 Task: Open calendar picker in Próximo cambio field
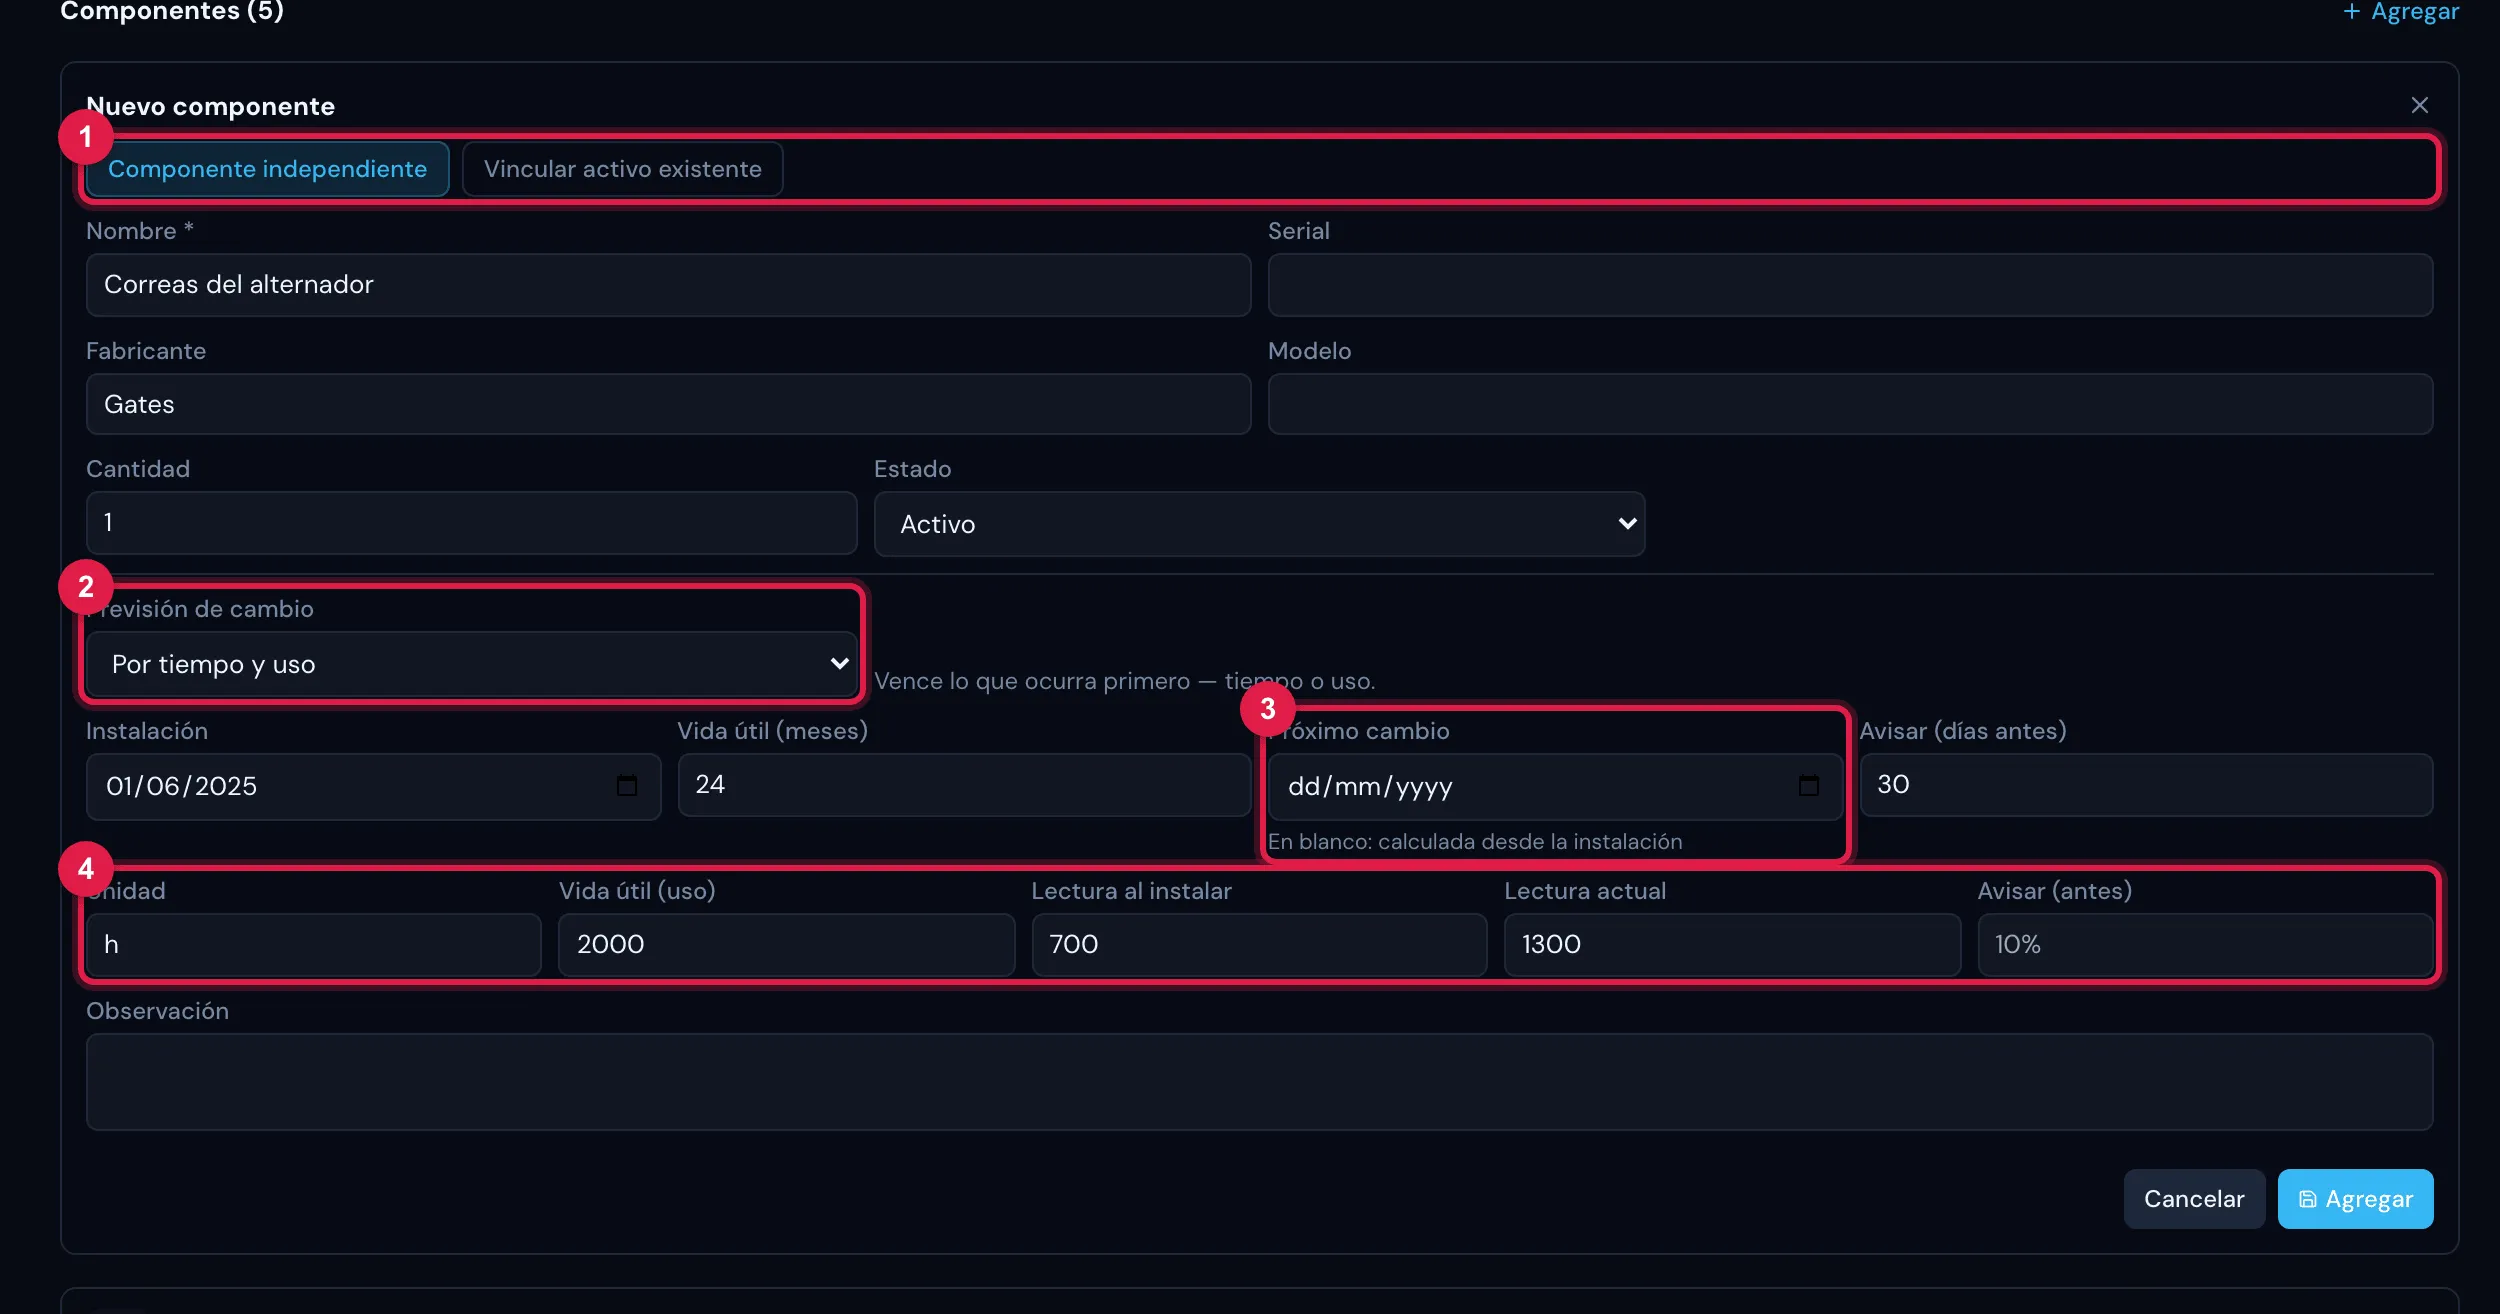click(x=1809, y=786)
